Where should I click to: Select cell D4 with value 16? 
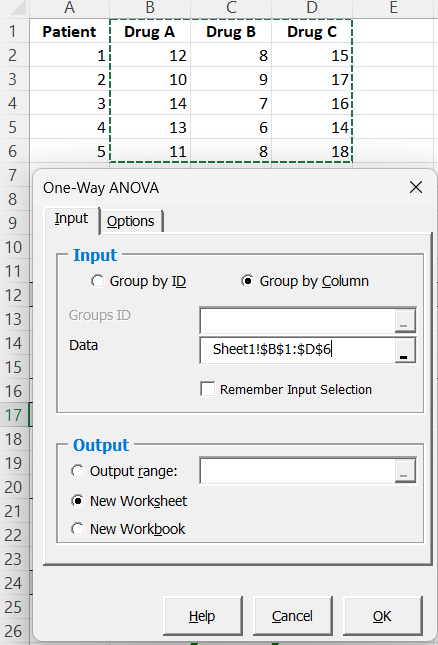pos(312,103)
